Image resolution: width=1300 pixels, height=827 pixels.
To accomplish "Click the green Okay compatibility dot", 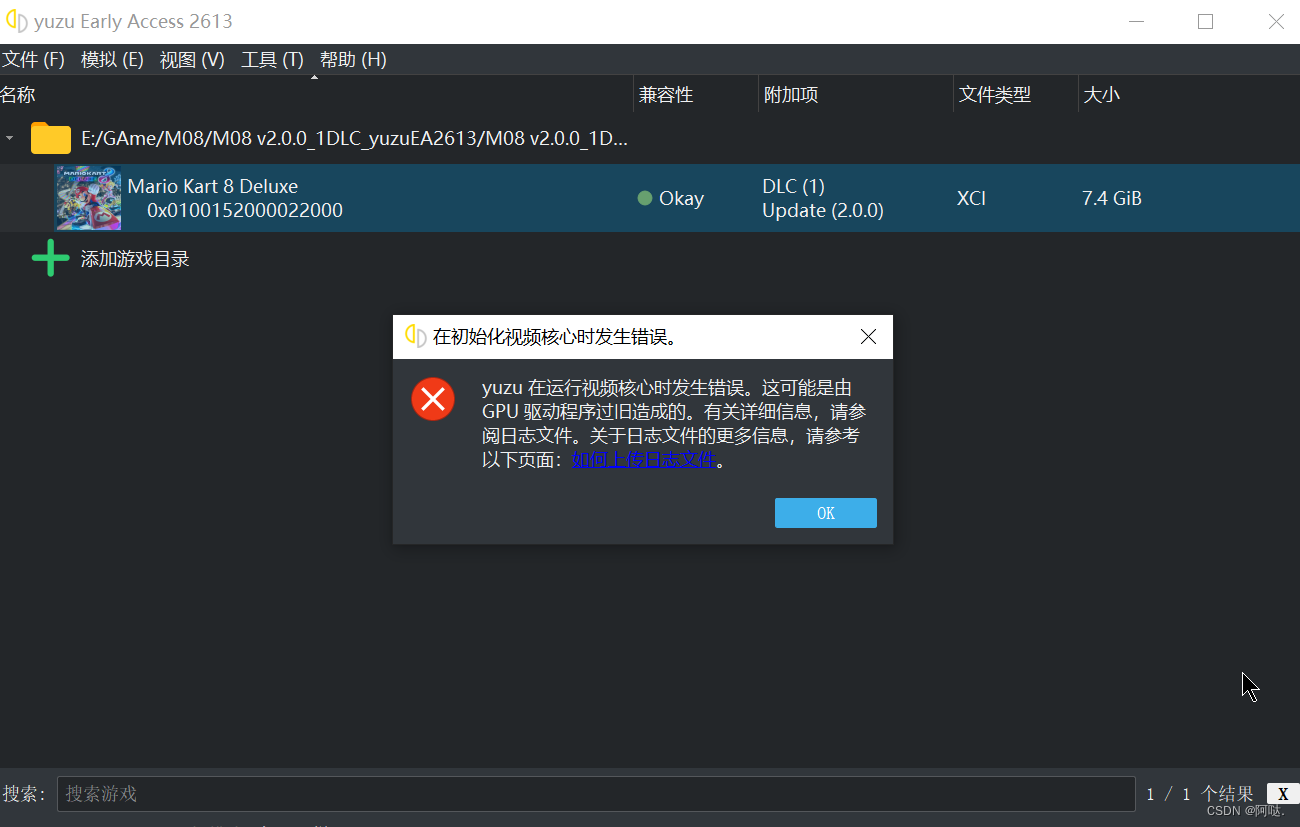I will [645, 198].
